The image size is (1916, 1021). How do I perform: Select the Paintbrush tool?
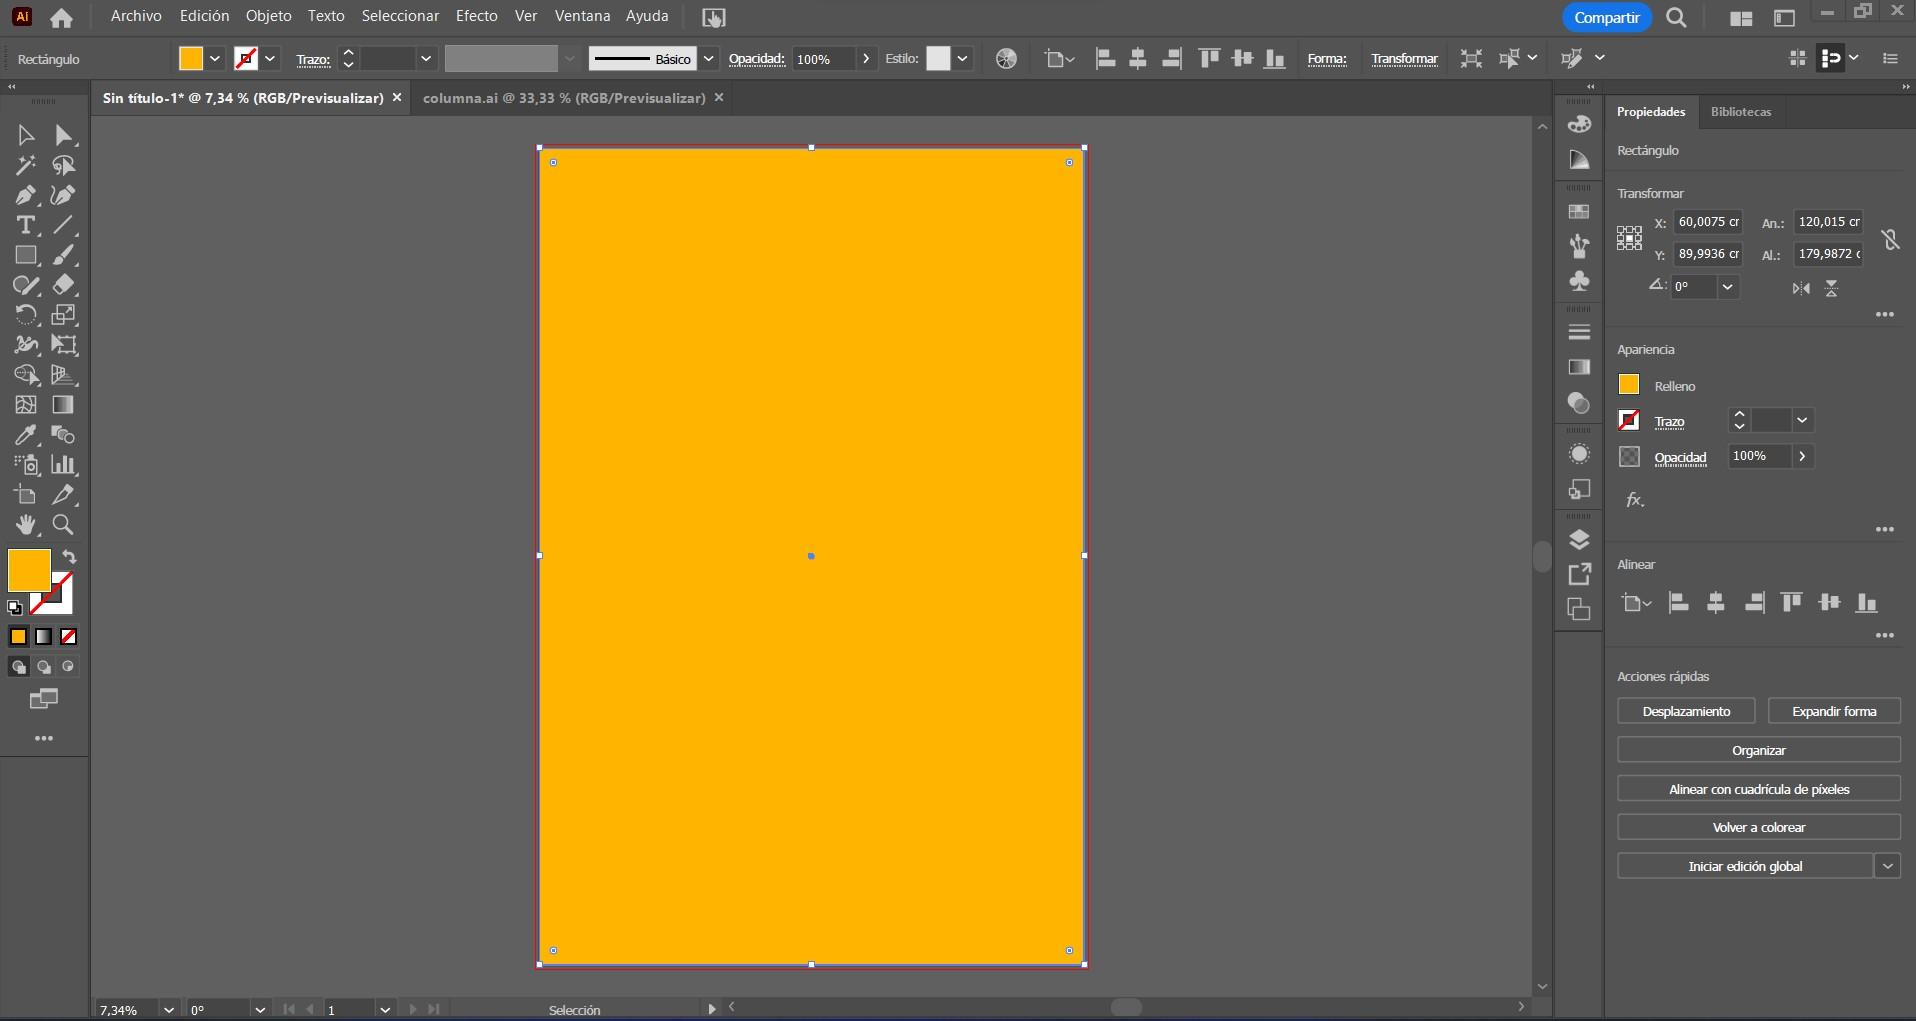point(64,255)
